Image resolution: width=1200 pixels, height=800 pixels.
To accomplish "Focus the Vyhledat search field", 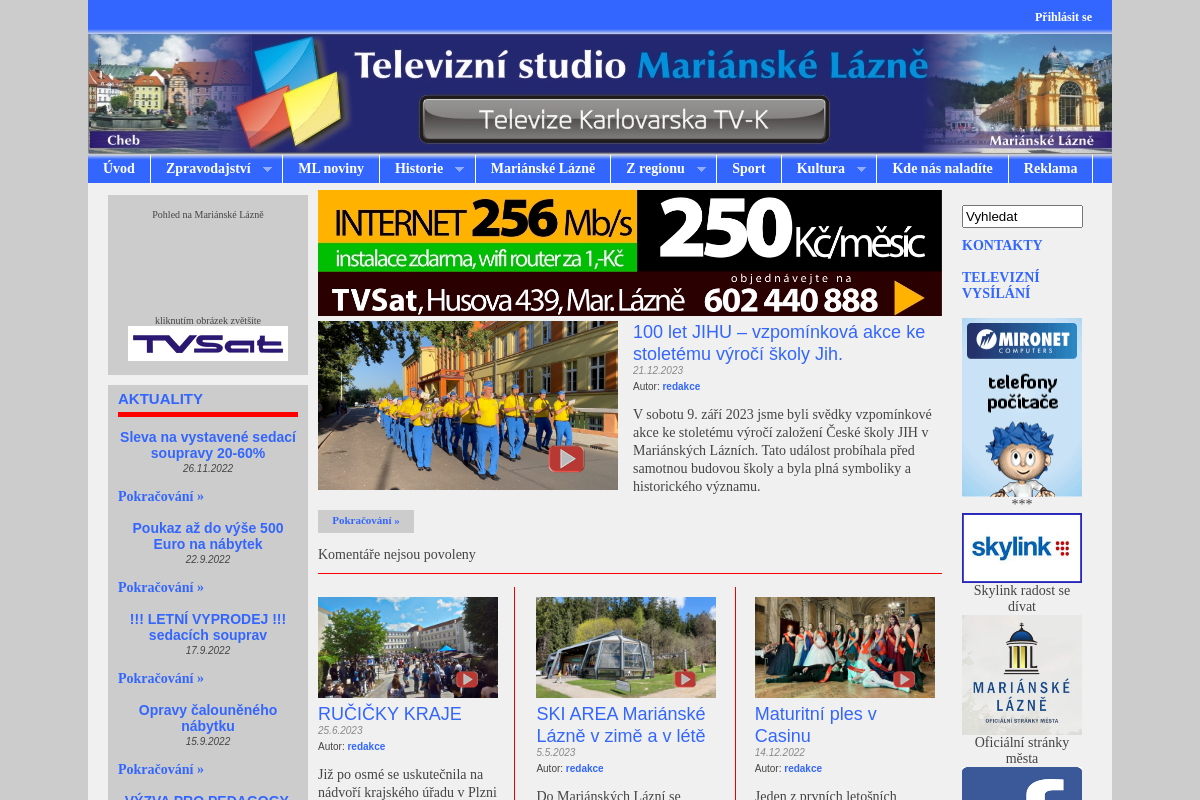I will (1022, 216).
